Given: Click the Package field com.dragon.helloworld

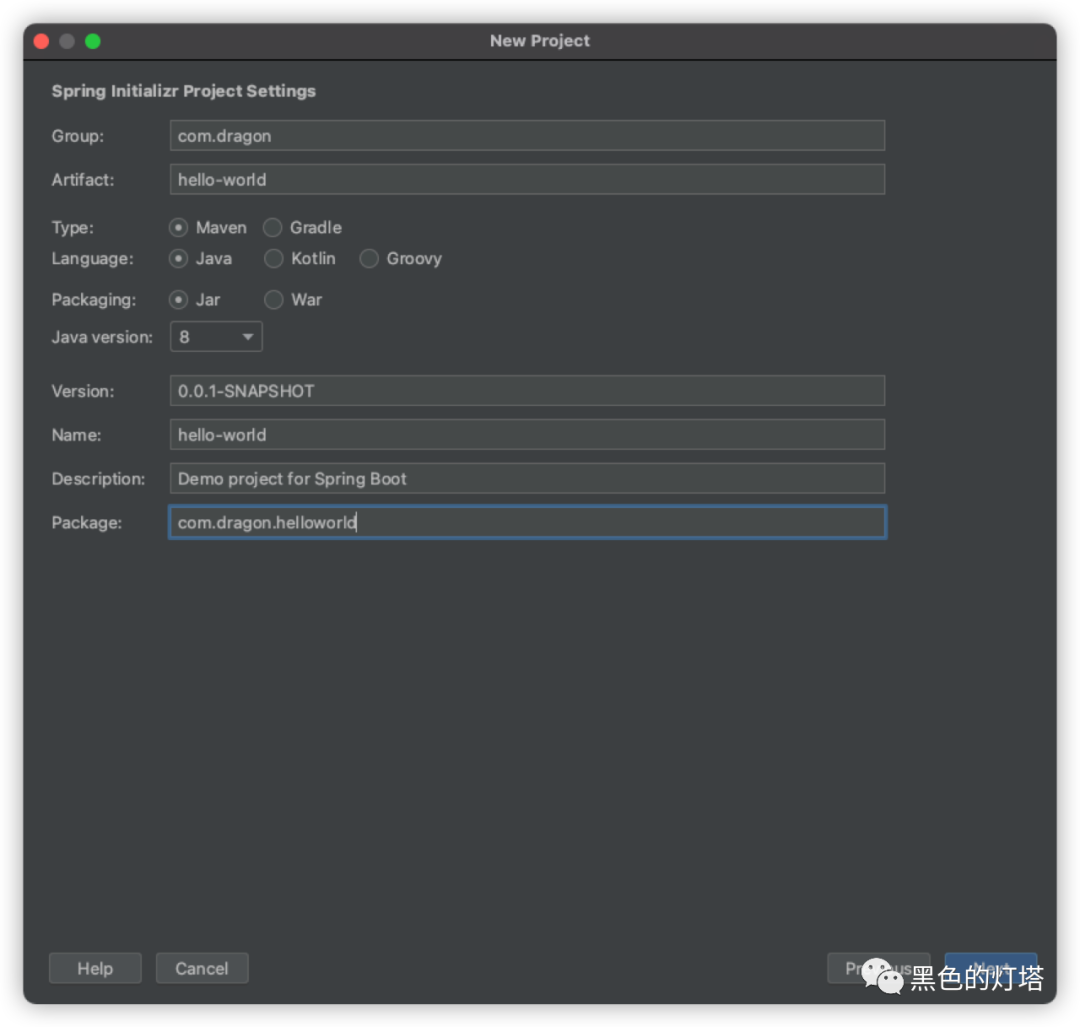Looking at the screenshot, I should tap(527, 523).
